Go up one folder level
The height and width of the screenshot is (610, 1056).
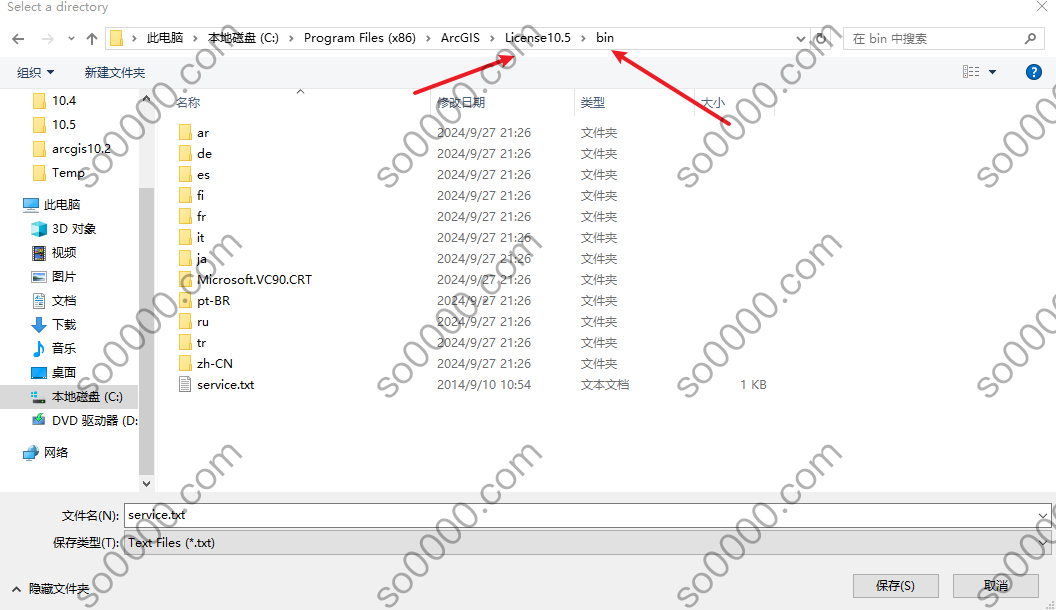click(92, 39)
